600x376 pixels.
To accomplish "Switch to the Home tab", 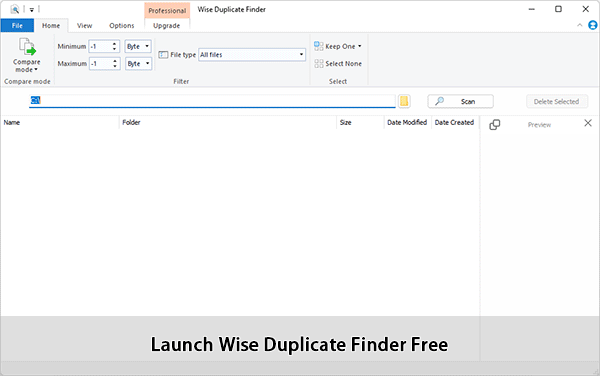I will coord(51,26).
